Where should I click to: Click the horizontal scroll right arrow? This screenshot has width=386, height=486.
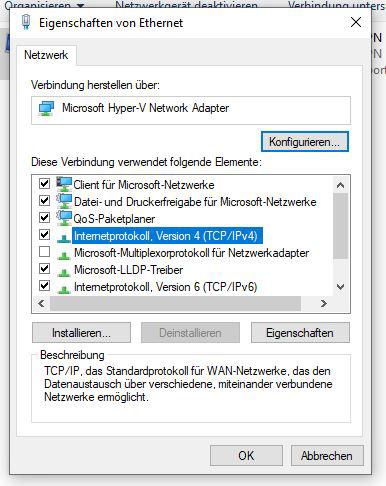click(x=323, y=303)
